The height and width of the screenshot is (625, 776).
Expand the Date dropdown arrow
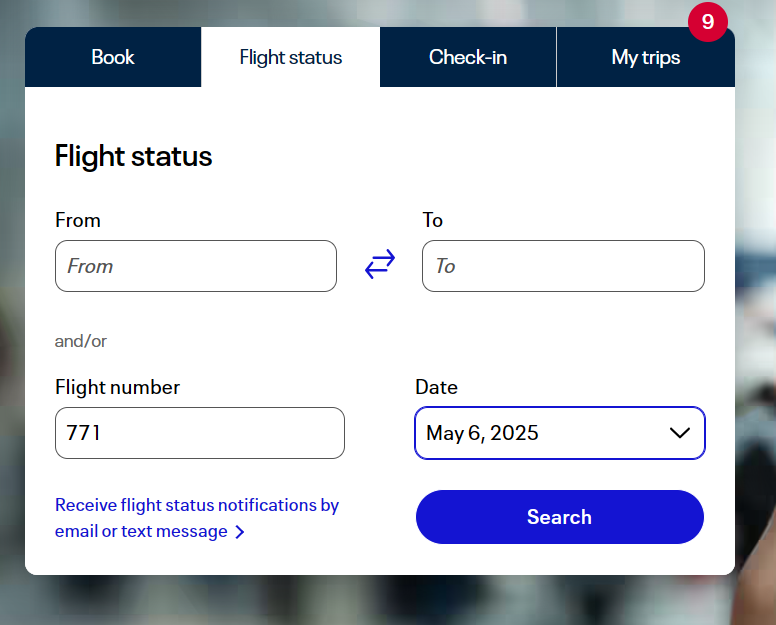(679, 433)
